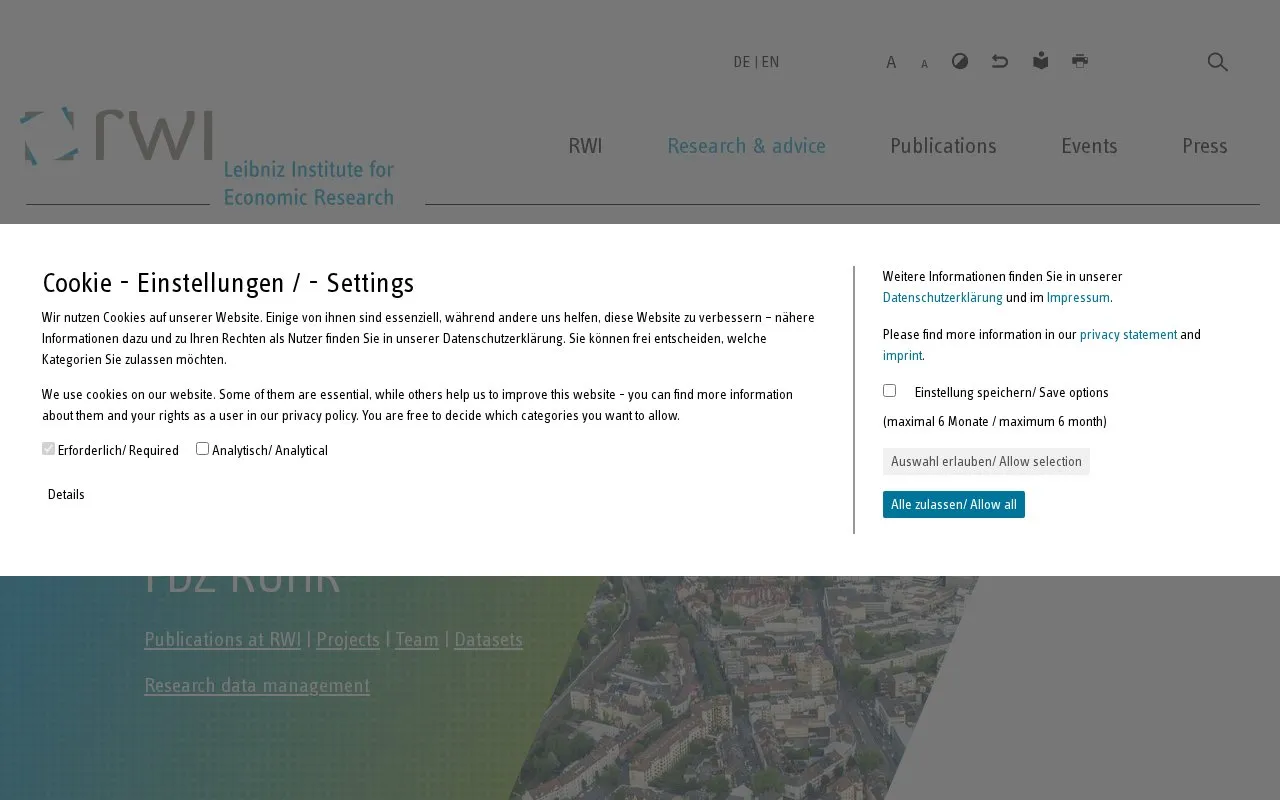Switch language to DE
The width and height of the screenshot is (1280, 800).
(x=741, y=62)
